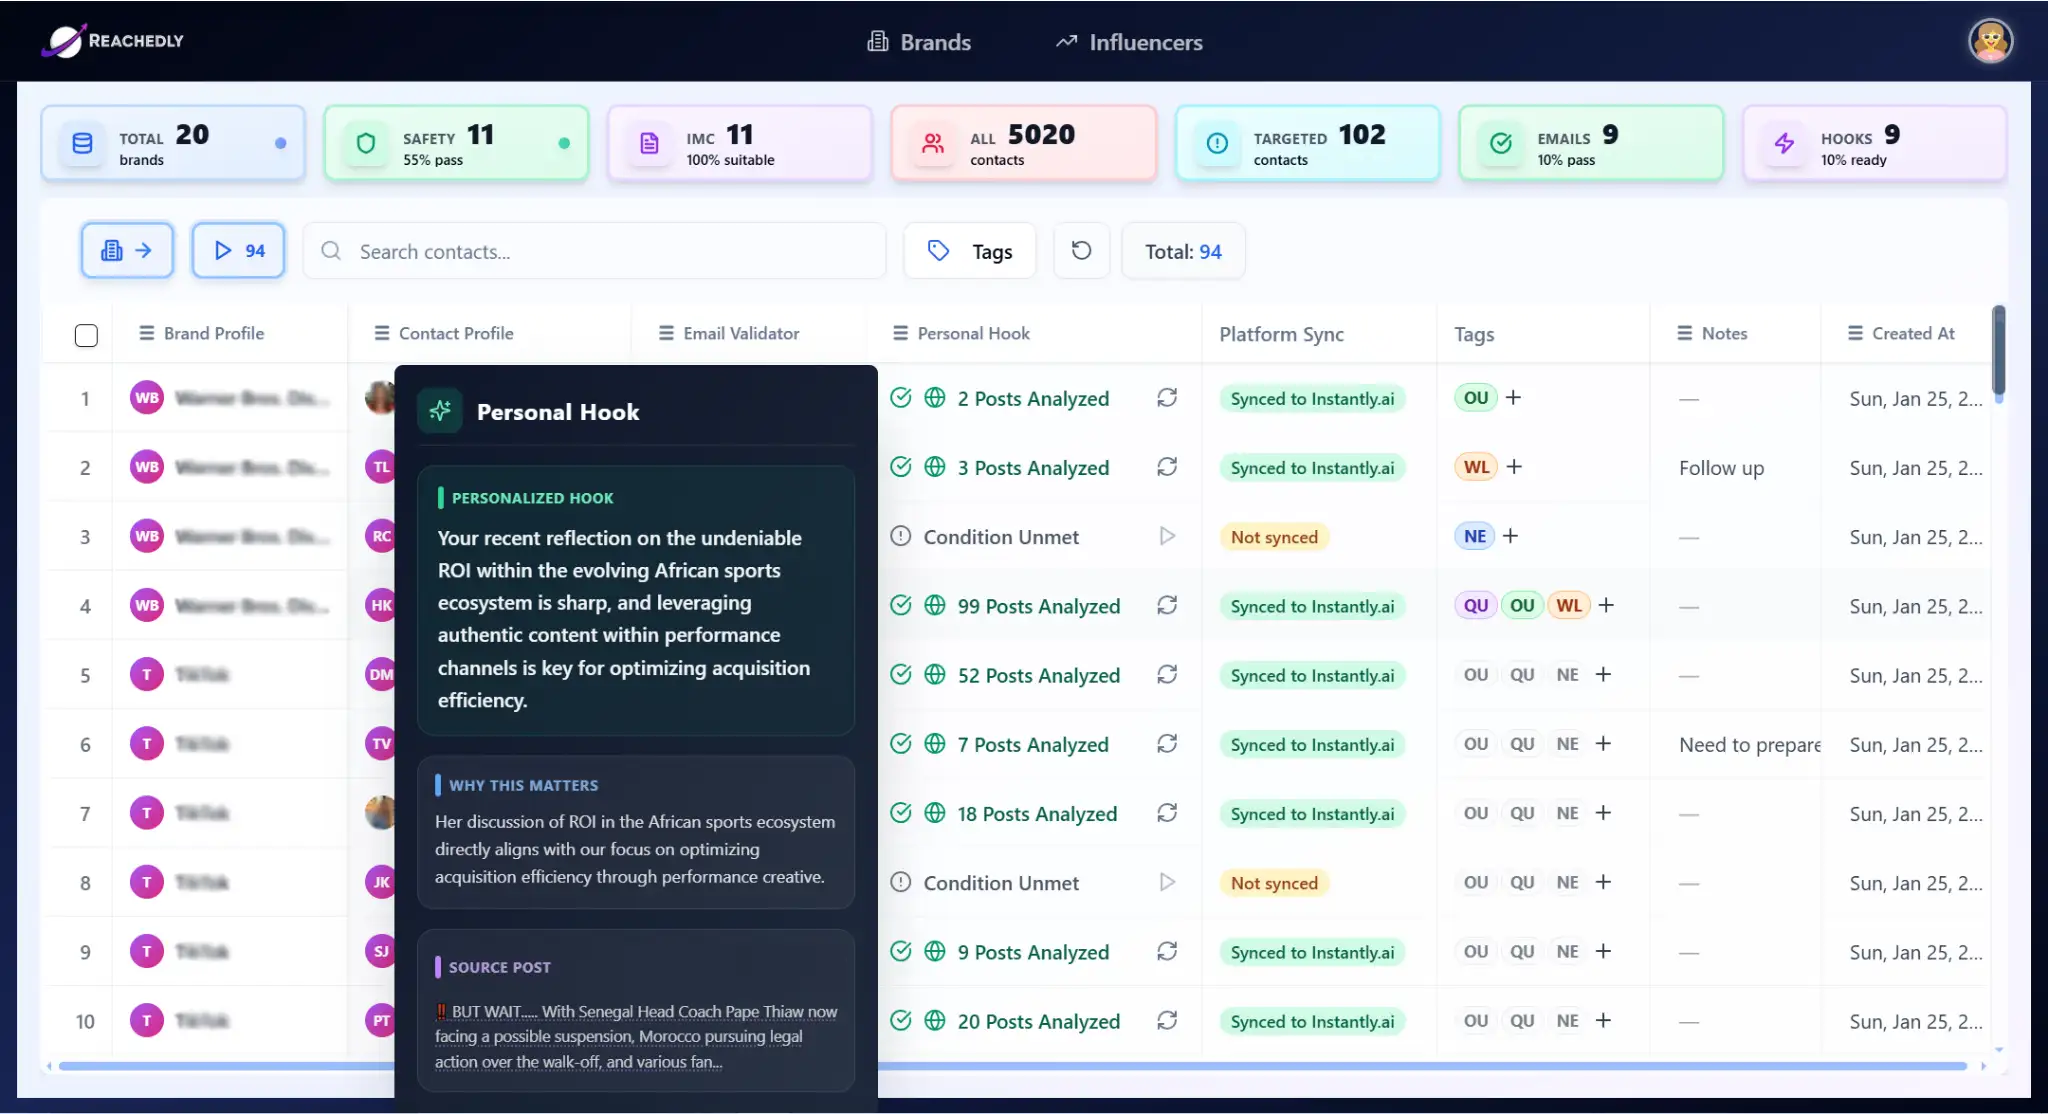Screen dimensions: 2048x1114
Task: Click the re-sync icon for 20 Posts Analyzed
Action: point(1167,1020)
